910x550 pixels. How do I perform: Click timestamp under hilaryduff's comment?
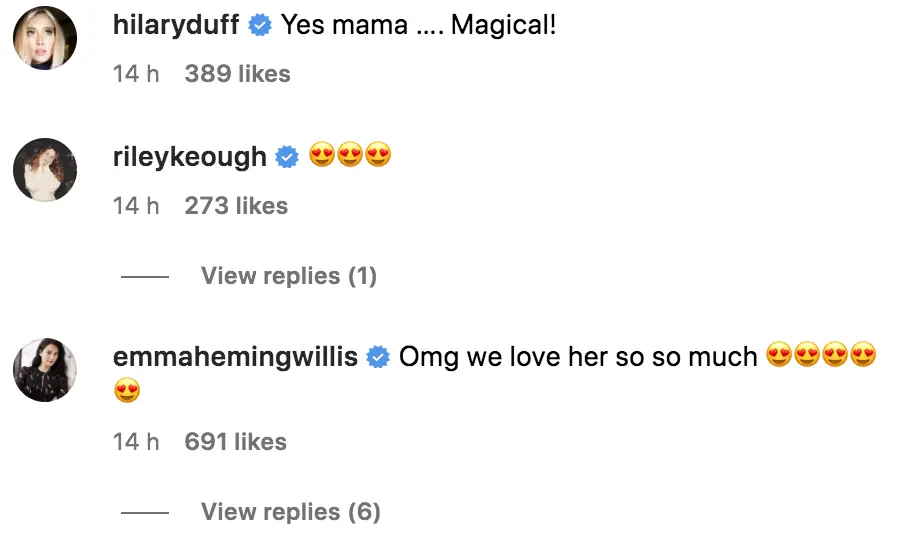point(136,74)
